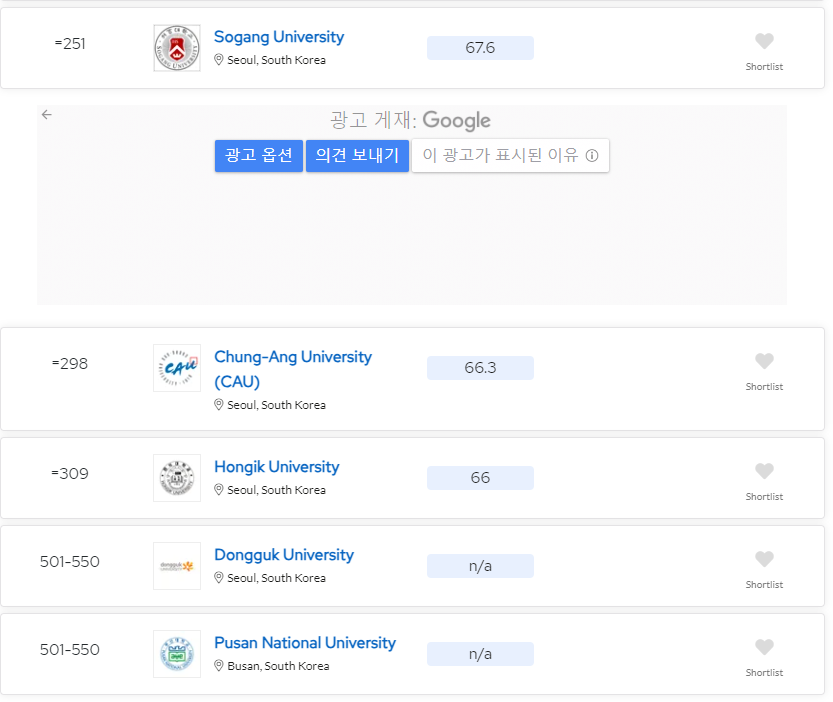
Task: Click the Google ad attribution text
Action: (410, 121)
